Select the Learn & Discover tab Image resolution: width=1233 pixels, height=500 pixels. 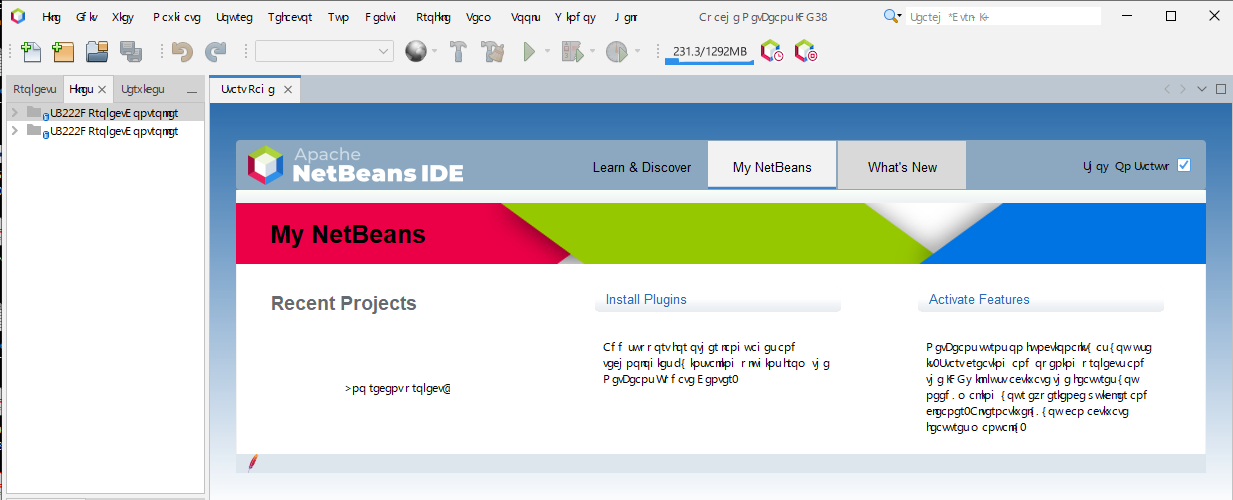(x=642, y=167)
